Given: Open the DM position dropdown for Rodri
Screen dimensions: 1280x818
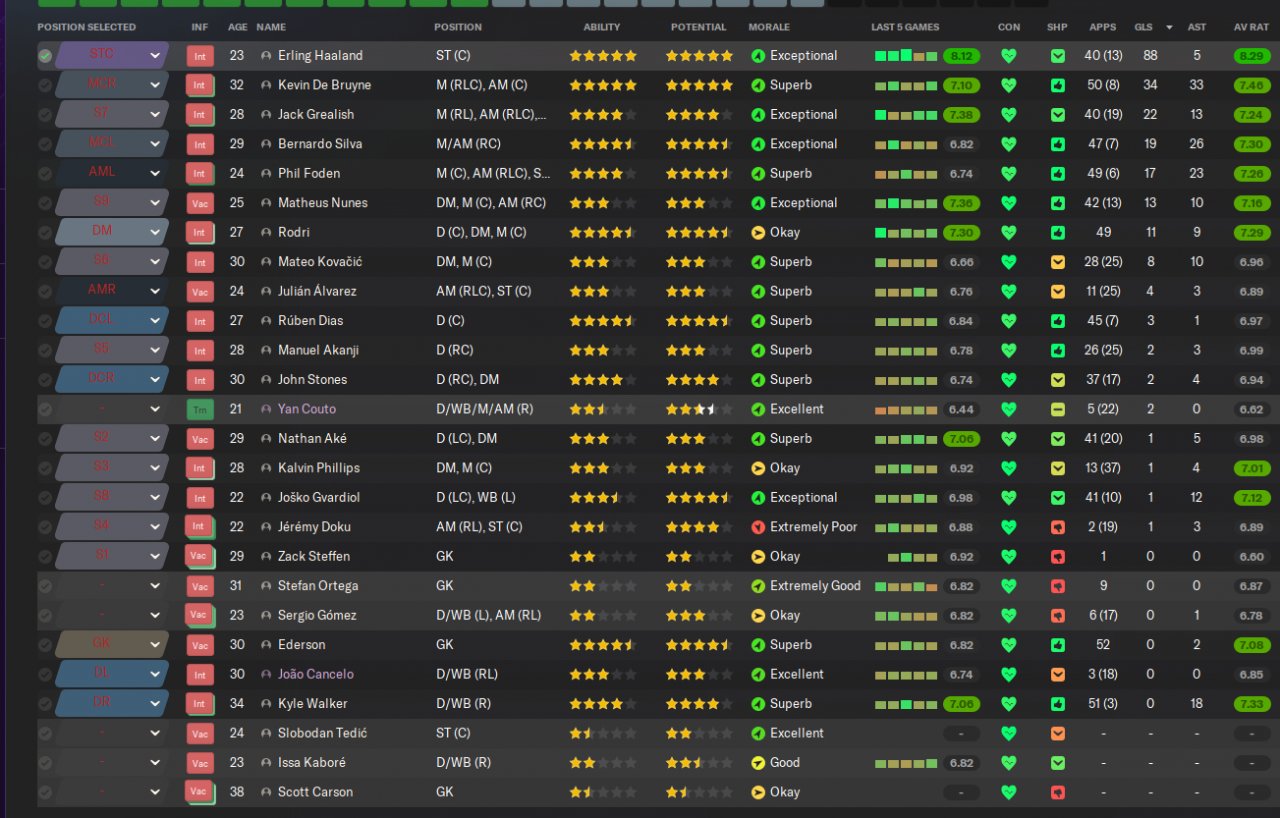Looking at the screenshot, I should (x=111, y=232).
